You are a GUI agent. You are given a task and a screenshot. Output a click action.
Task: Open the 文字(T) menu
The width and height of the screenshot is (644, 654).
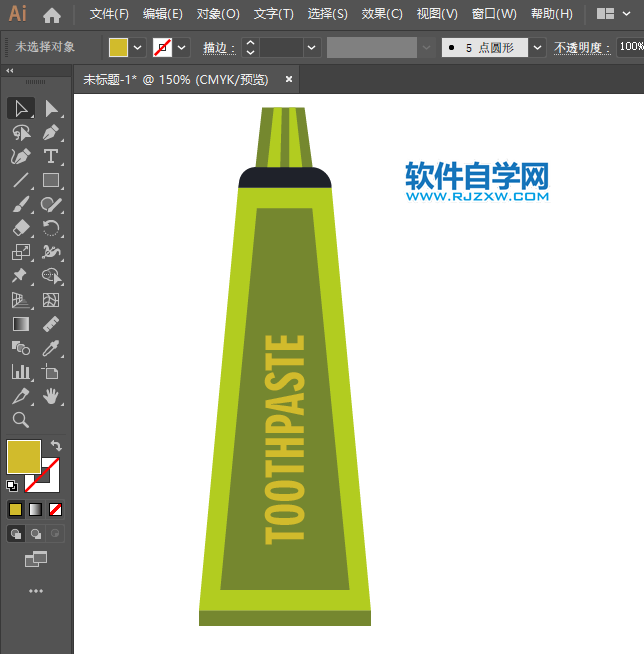click(x=274, y=14)
